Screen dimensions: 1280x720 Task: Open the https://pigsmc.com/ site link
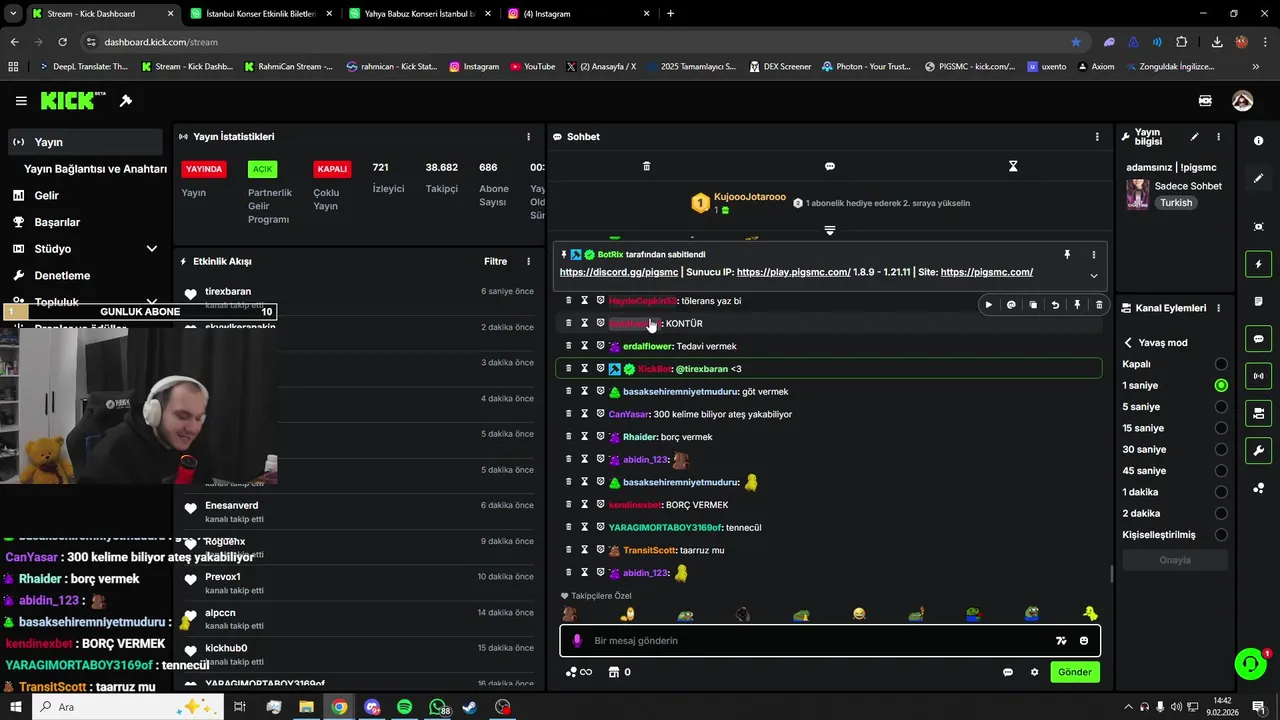(987, 272)
